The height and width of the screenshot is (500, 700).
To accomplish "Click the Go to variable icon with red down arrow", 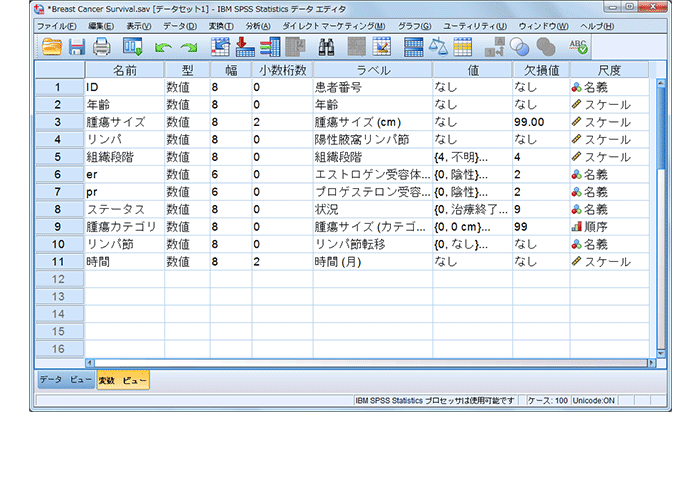I will coord(245,47).
